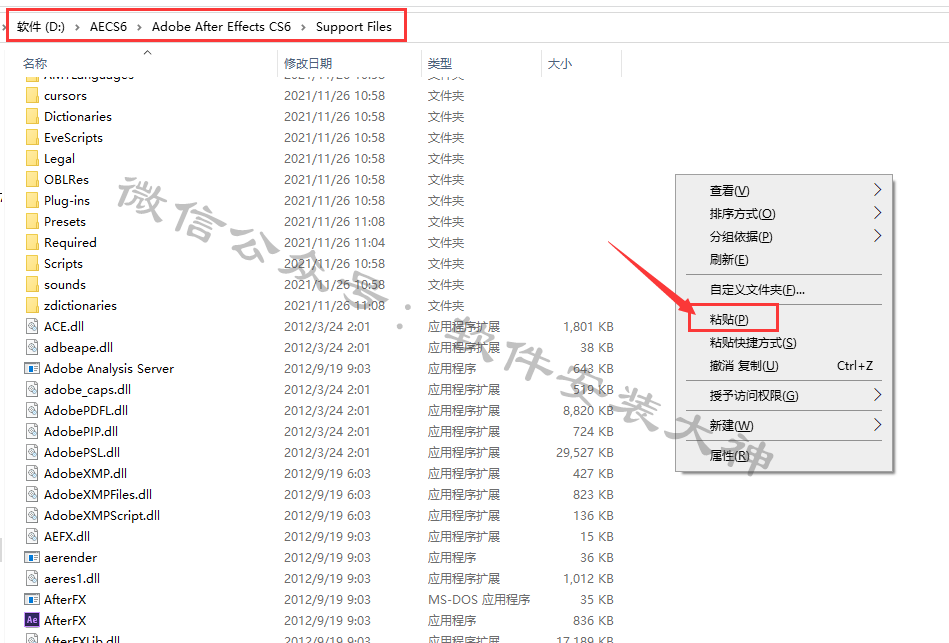949x643 pixels.
Task: Sort by the 大小 column header
Action: [560, 64]
